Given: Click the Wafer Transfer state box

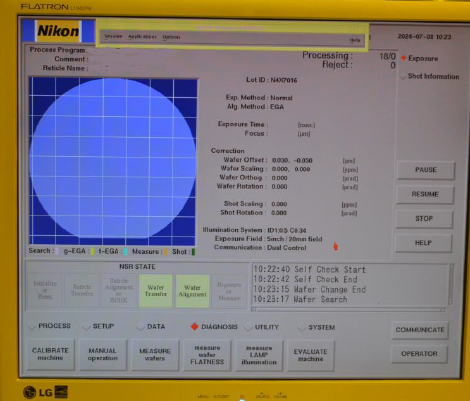Looking at the screenshot, I should [156, 291].
